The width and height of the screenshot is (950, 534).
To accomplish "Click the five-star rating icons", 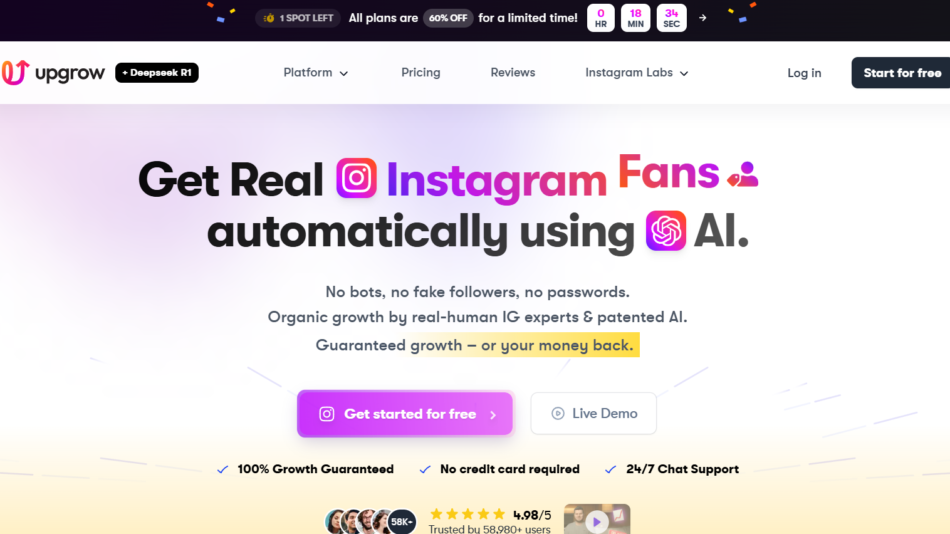I will 468,515.
